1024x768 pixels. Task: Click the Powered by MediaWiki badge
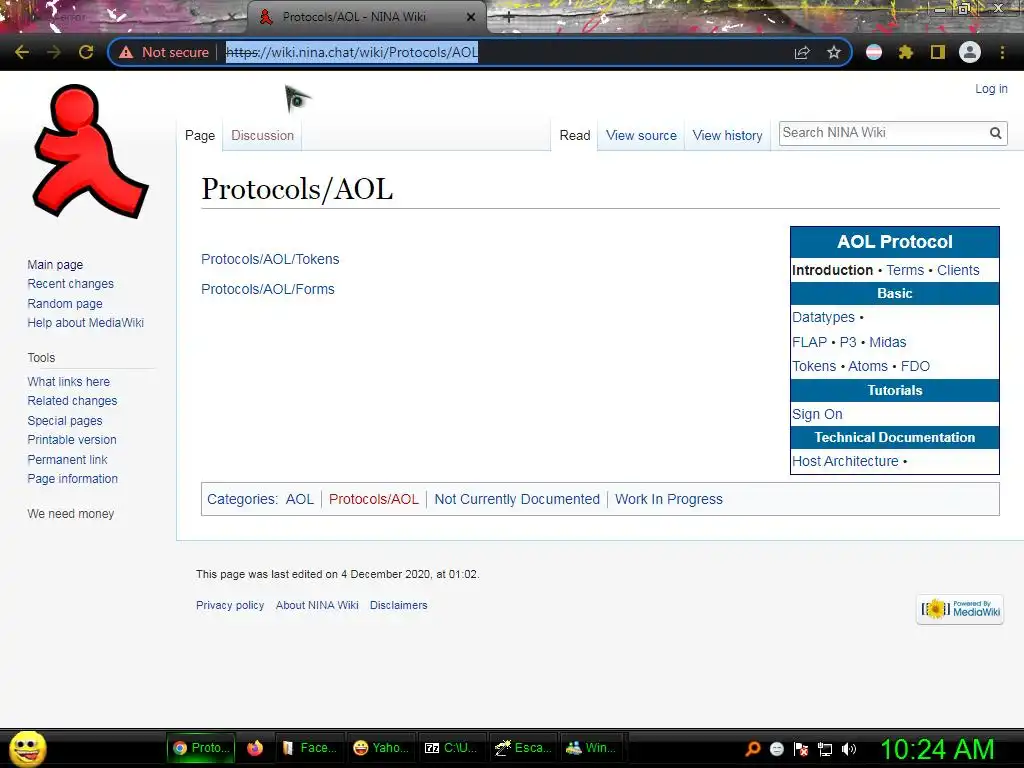tap(960, 609)
